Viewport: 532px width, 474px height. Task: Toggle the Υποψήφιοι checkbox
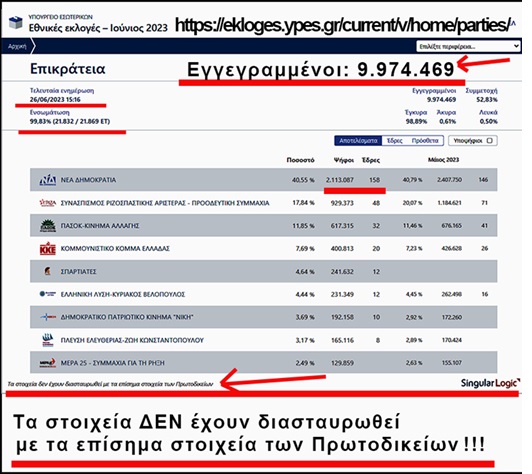489,140
